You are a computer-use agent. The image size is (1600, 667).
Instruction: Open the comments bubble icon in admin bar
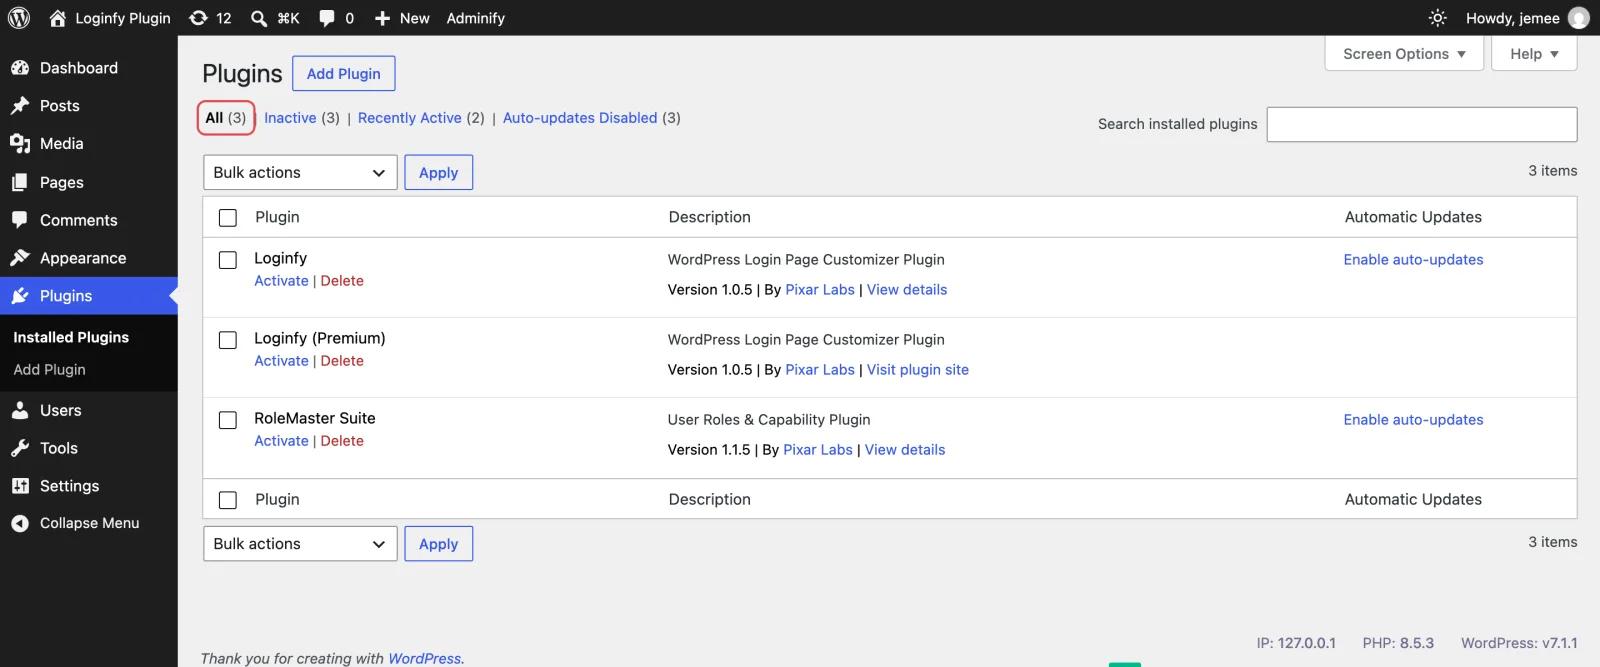tap(327, 18)
